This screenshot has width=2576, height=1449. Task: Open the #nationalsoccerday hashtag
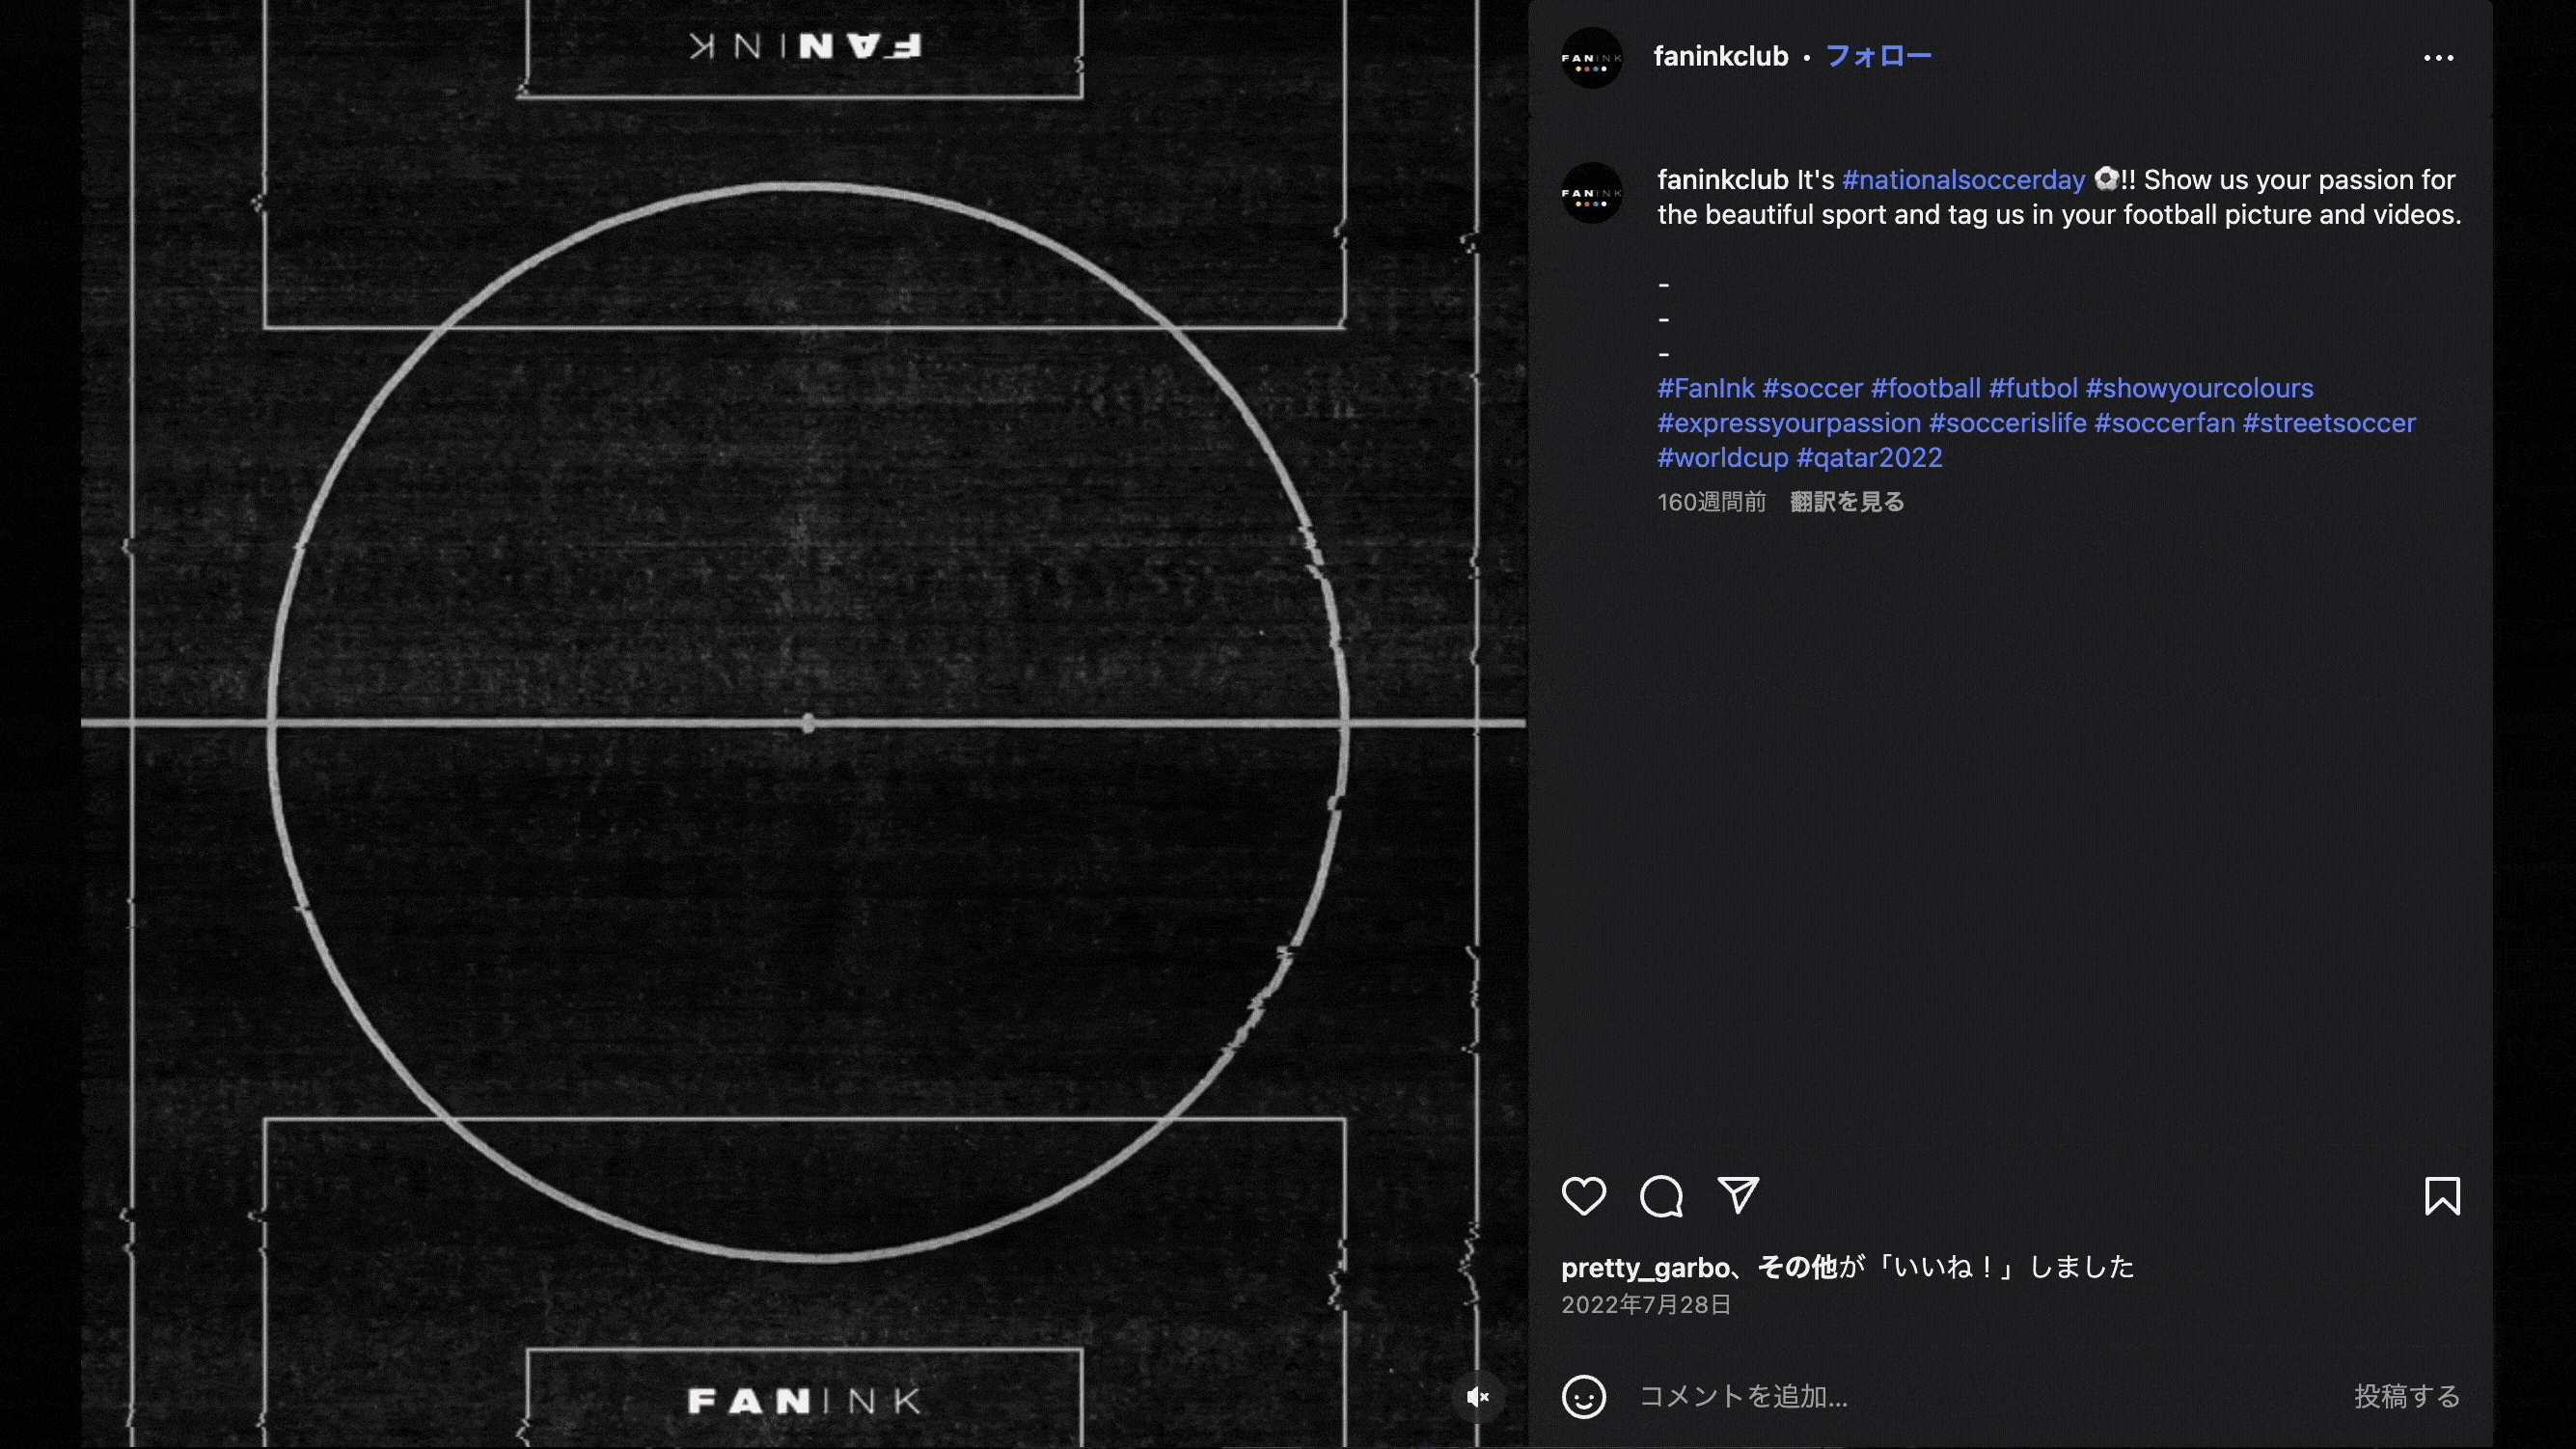(1961, 180)
